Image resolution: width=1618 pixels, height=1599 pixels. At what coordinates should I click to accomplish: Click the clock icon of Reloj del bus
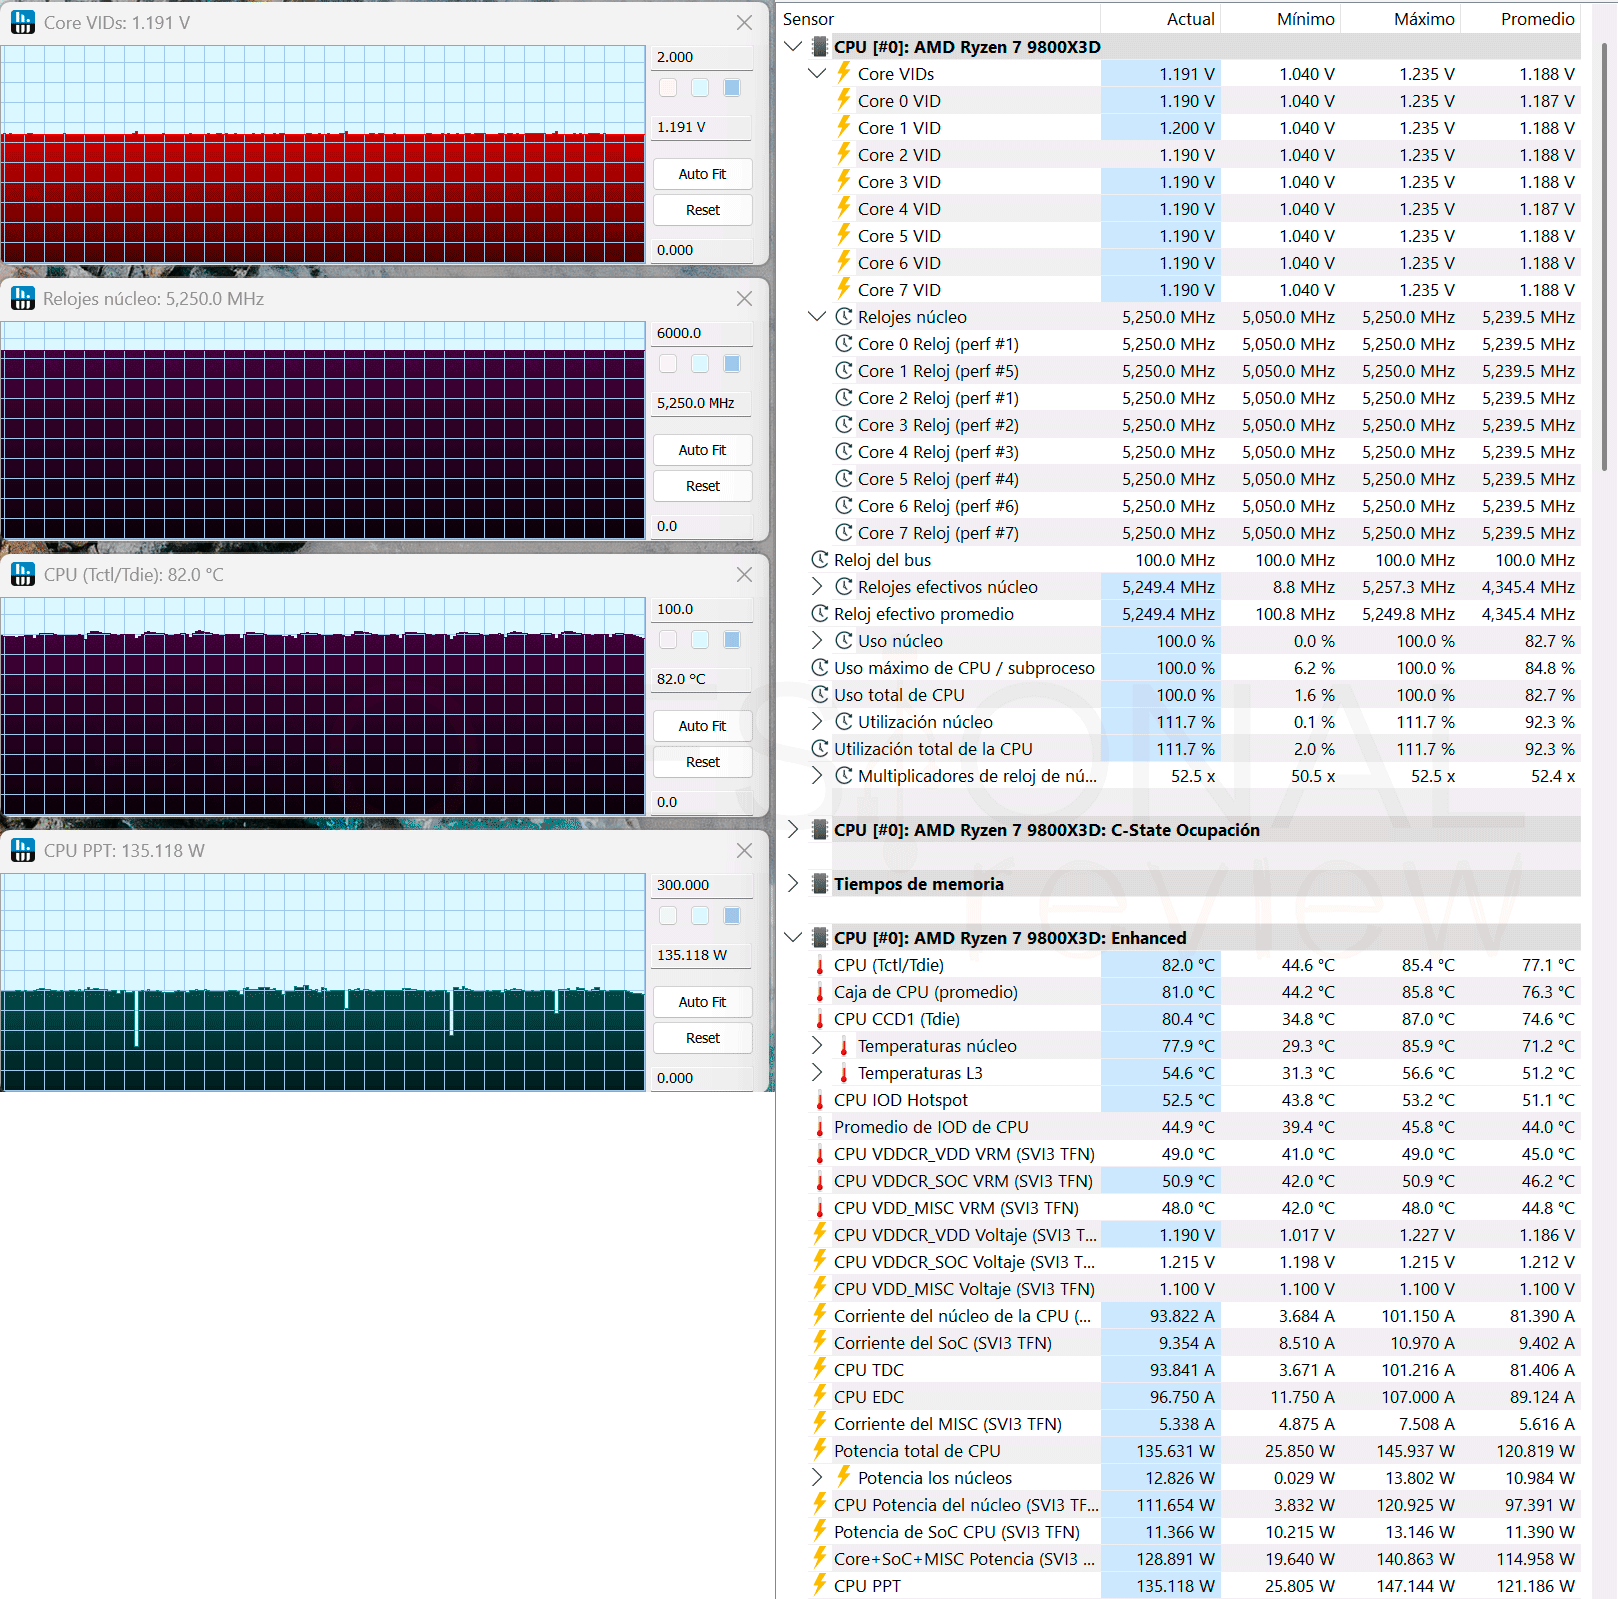click(x=820, y=559)
